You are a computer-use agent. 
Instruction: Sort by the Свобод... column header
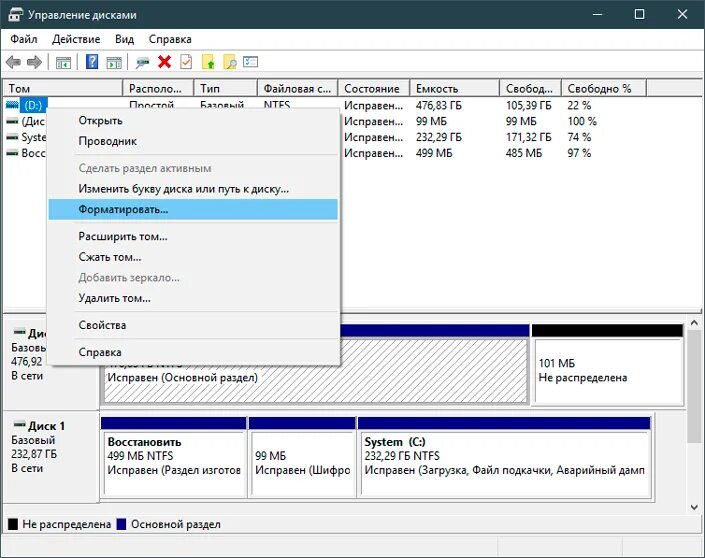click(531, 89)
